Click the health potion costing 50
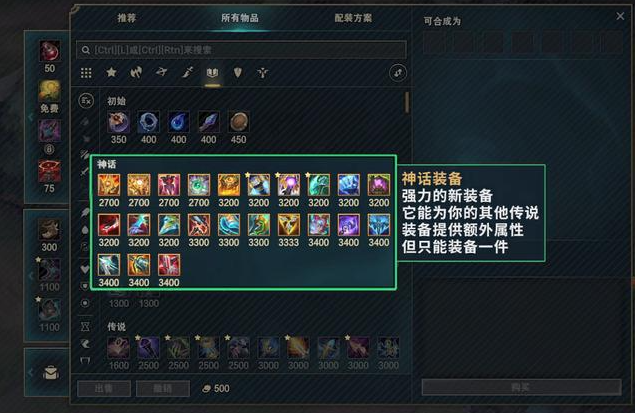The height and width of the screenshot is (413, 635). (49, 51)
